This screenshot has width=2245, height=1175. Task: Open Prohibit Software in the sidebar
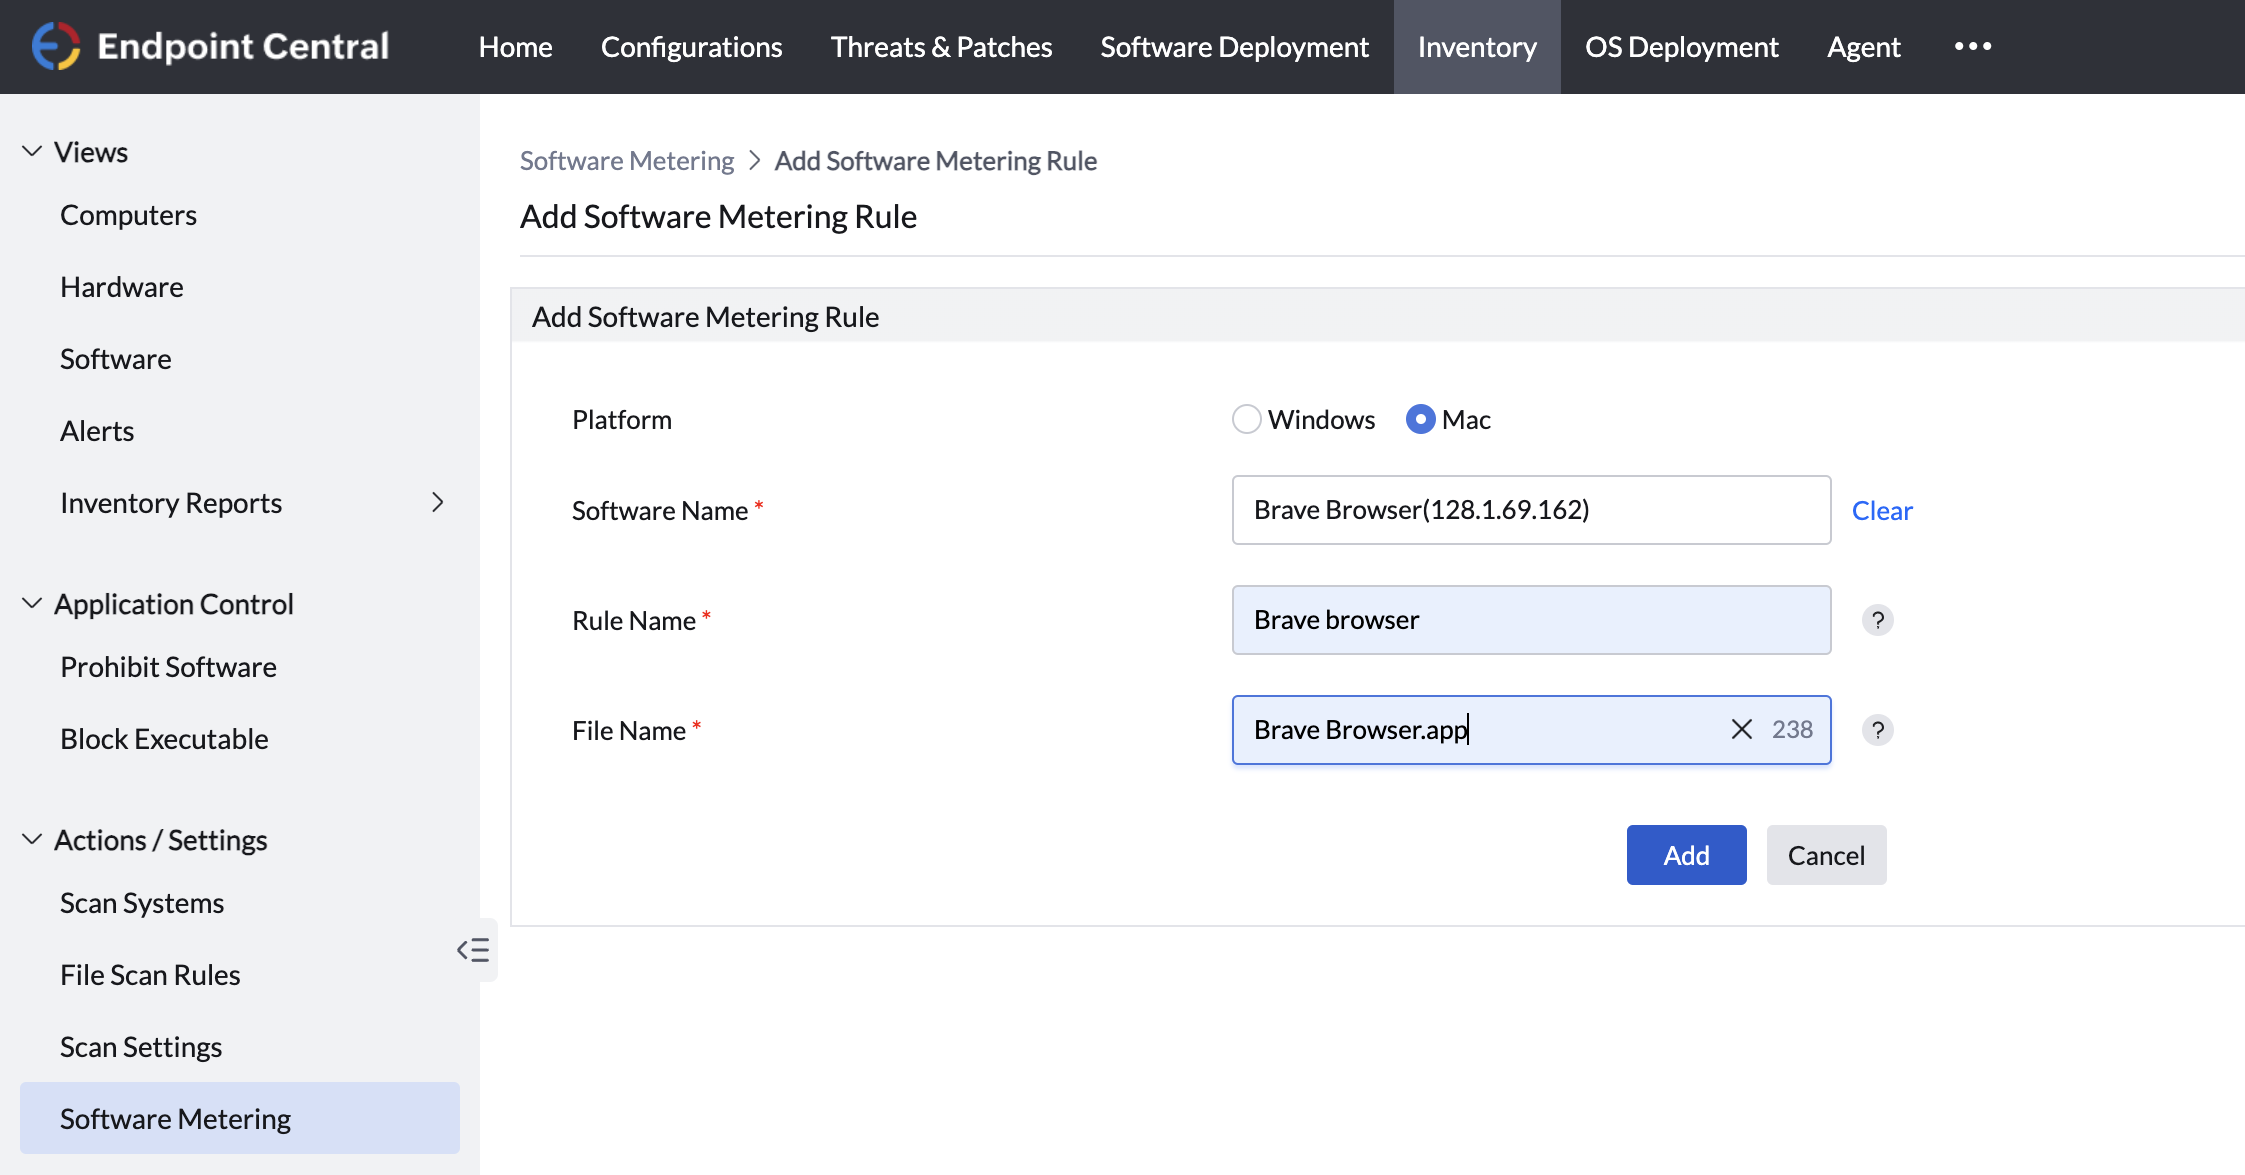(x=168, y=667)
